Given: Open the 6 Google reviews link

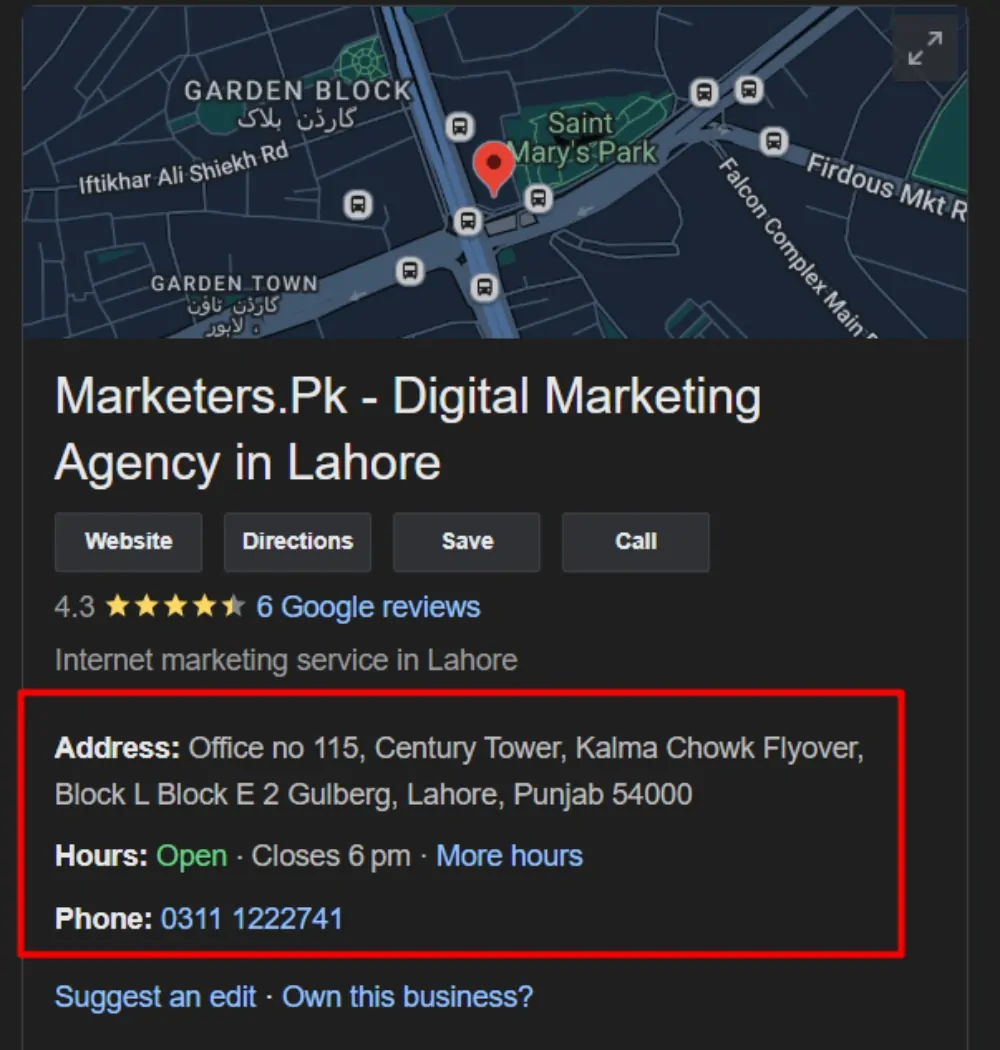Looking at the screenshot, I should [368, 607].
